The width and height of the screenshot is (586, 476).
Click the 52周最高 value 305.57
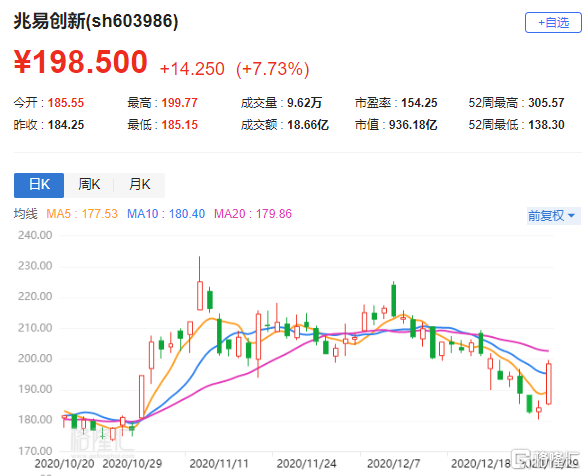(x=546, y=103)
